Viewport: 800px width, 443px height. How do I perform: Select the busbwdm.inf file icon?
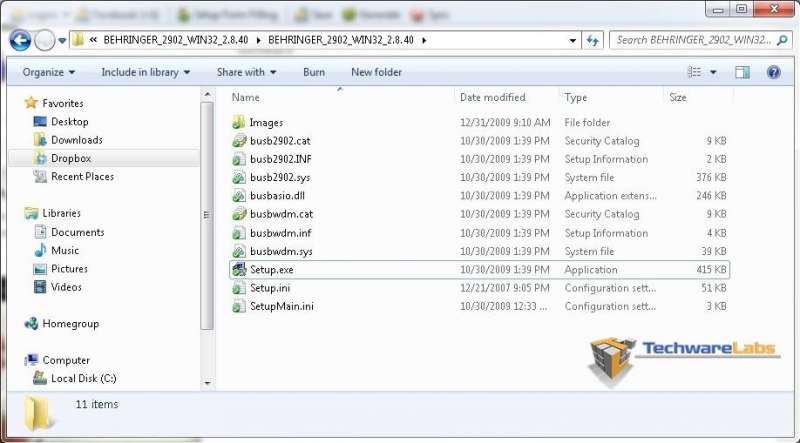(239, 233)
